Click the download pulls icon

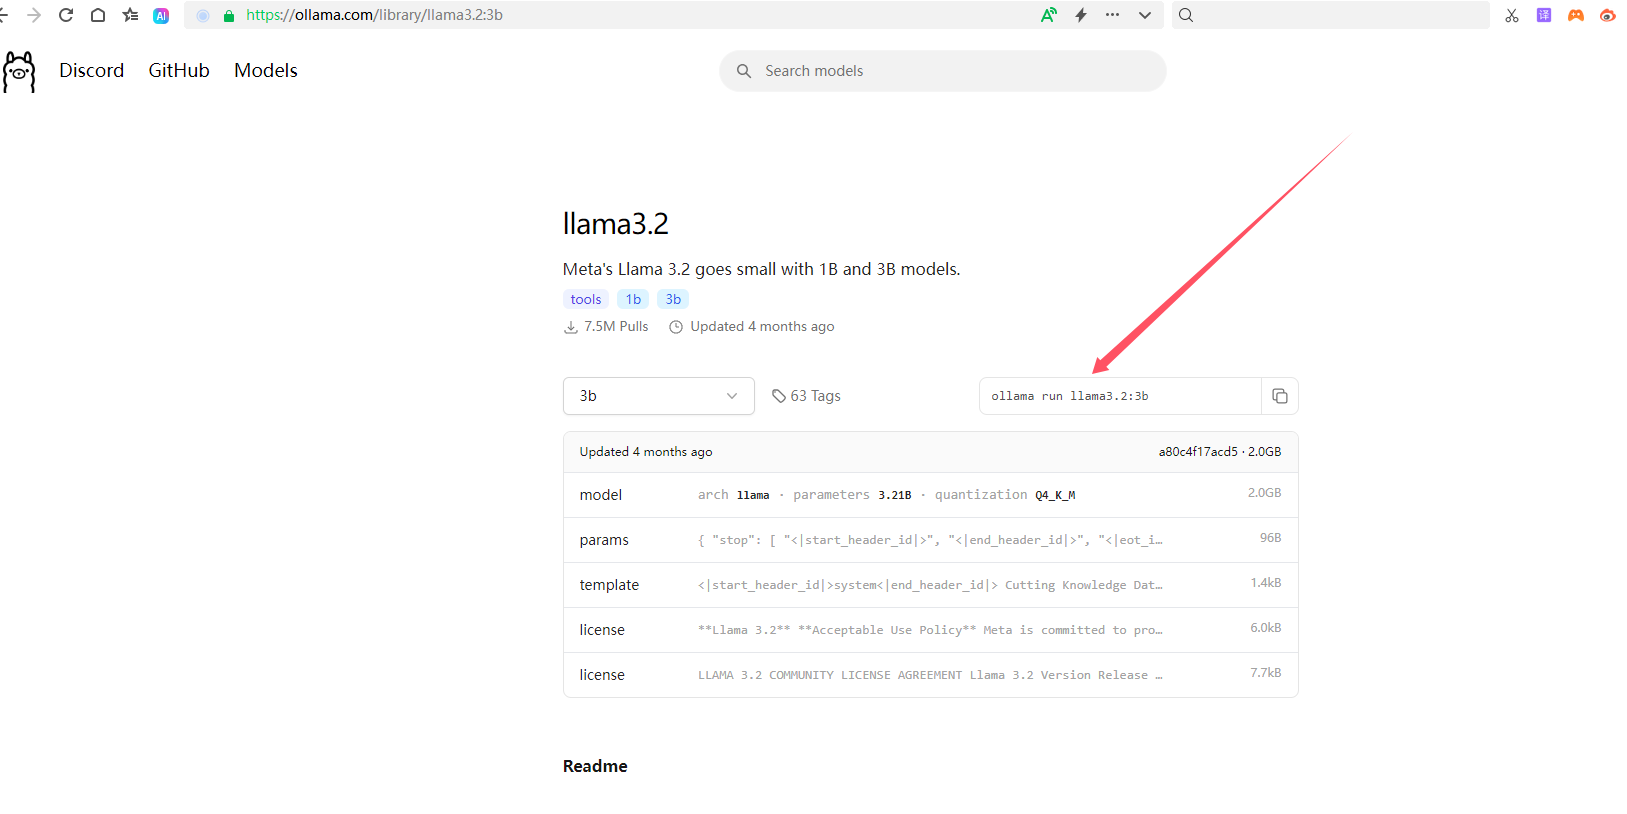(x=571, y=327)
